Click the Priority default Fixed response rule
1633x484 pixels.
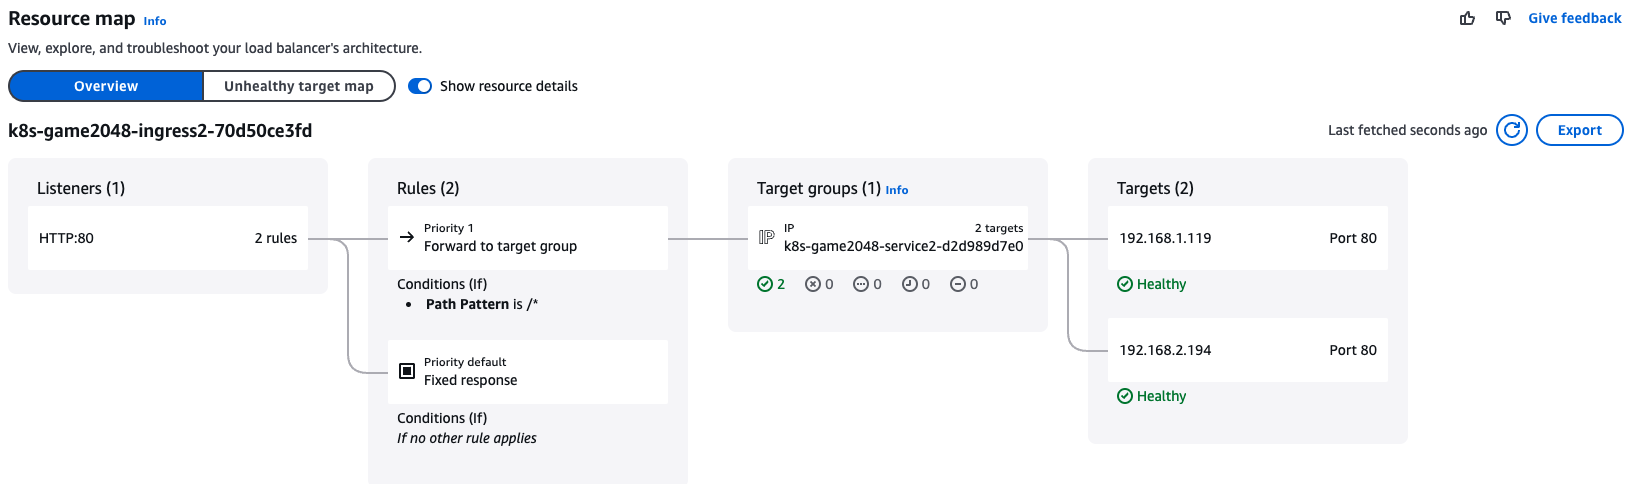coord(527,372)
